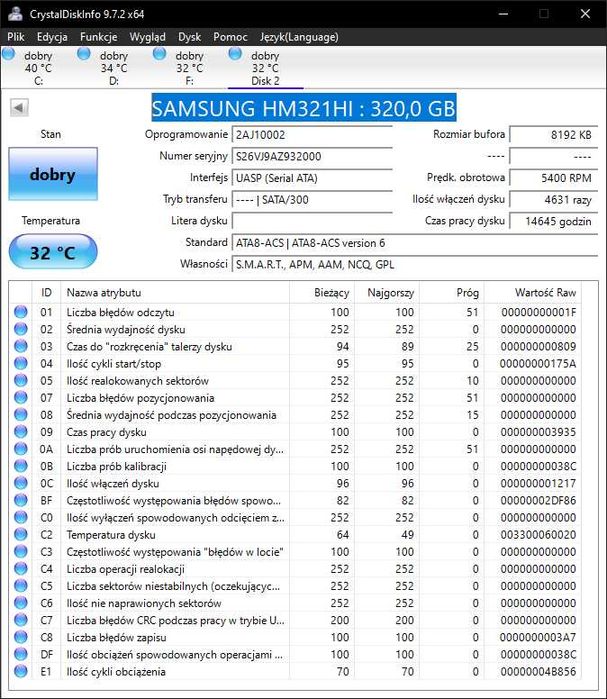Open the Pomoc menu

pyautogui.click(x=230, y=37)
